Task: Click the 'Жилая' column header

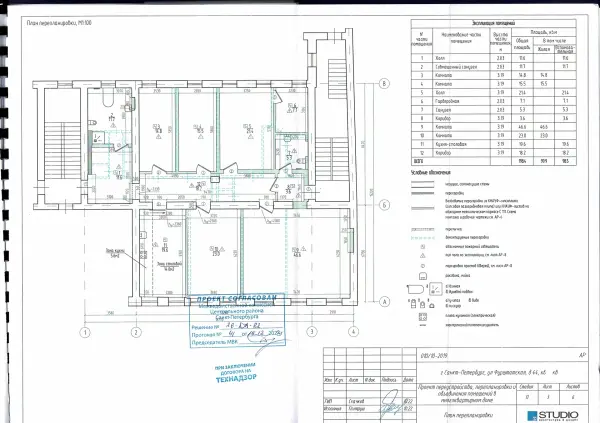Action: click(x=543, y=49)
